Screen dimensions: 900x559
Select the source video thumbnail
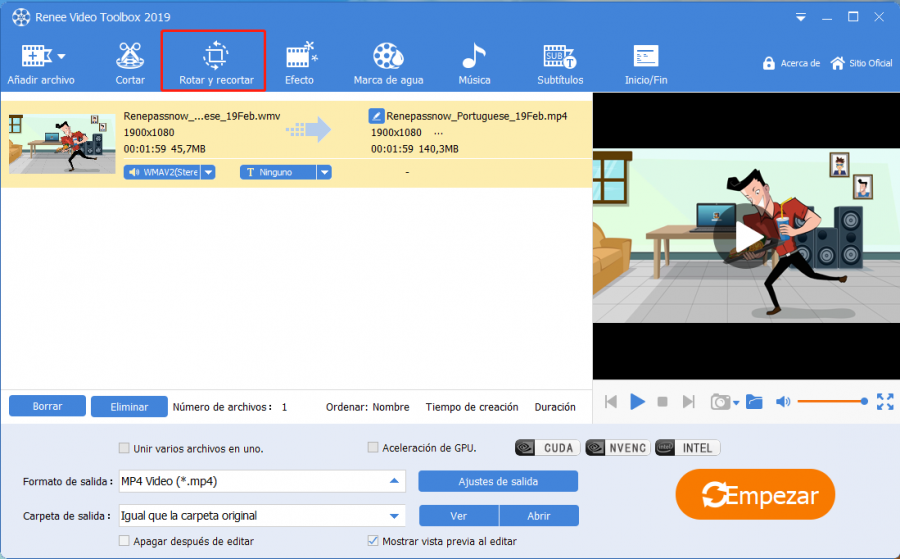pos(62,143)
